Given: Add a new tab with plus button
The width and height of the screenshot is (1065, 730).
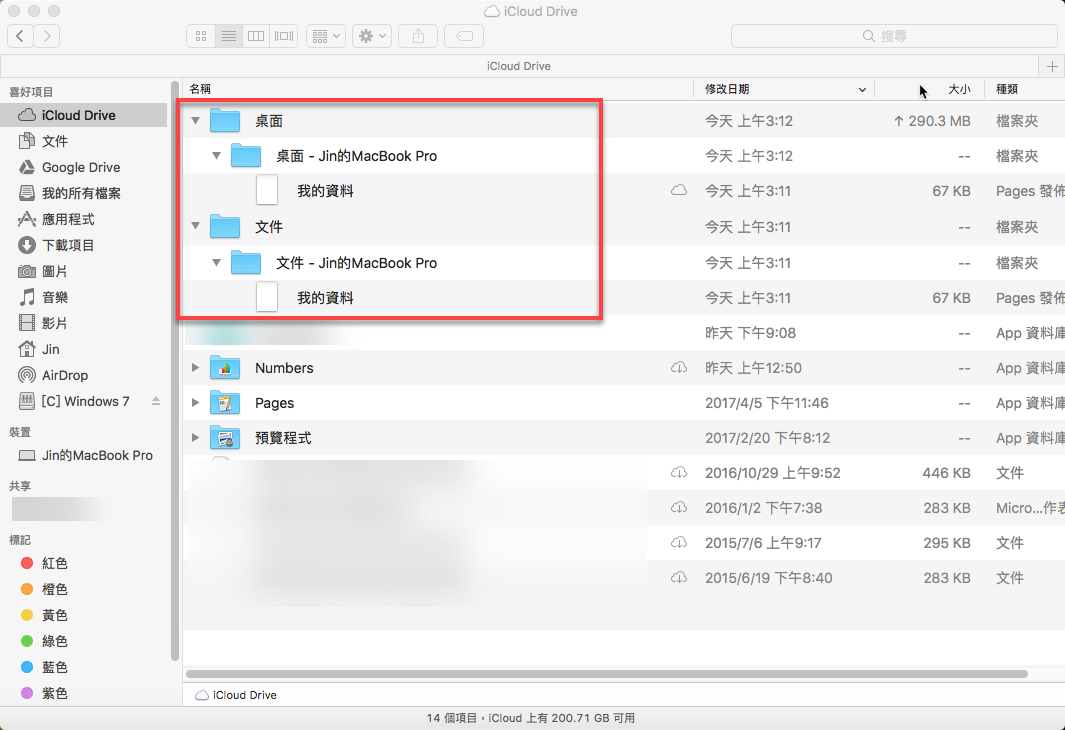Looking at the screenshot, I should (1052, 66).
